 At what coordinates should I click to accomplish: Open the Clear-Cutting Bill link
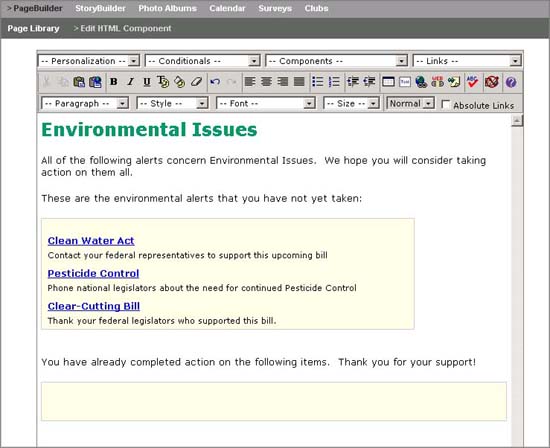(x=94, y=306)
